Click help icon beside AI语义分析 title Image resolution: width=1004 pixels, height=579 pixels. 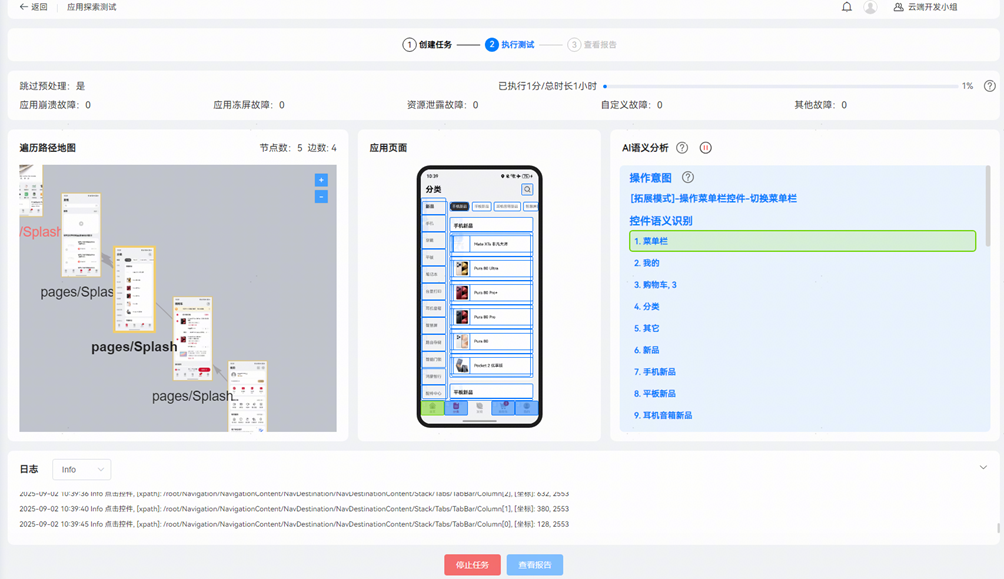pyautogui.click(x=682, y=148)
